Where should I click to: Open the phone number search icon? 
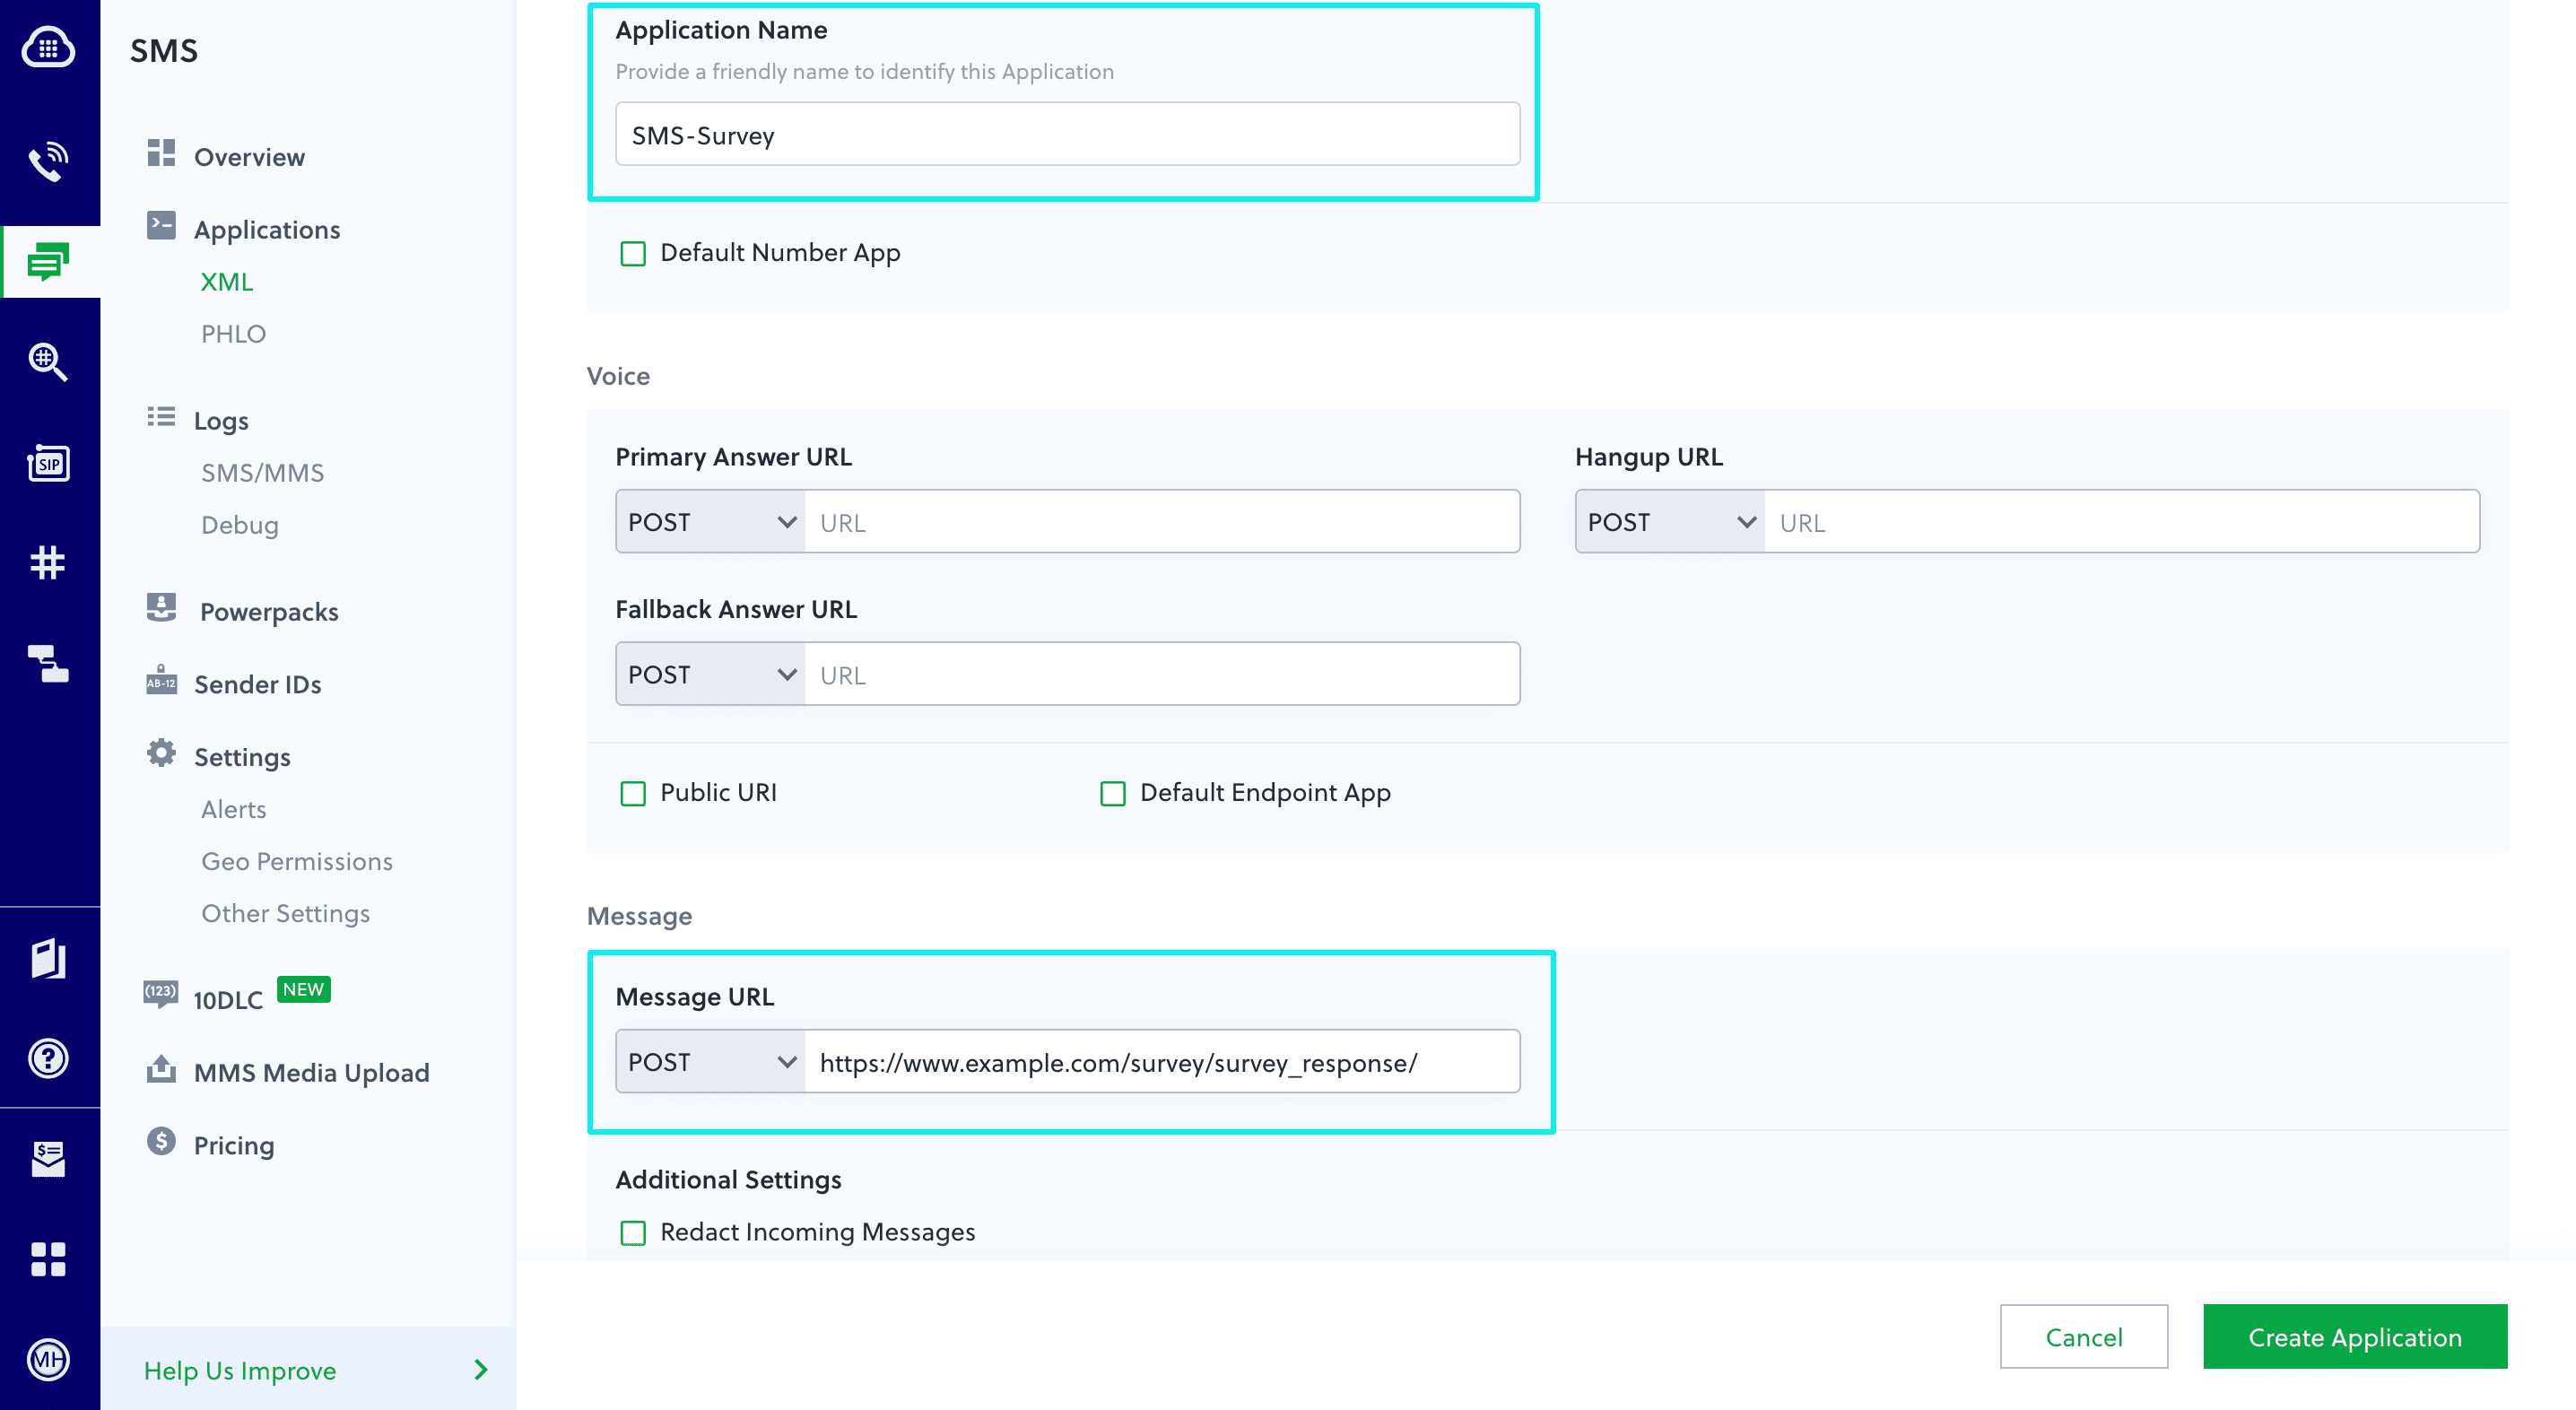50,362
